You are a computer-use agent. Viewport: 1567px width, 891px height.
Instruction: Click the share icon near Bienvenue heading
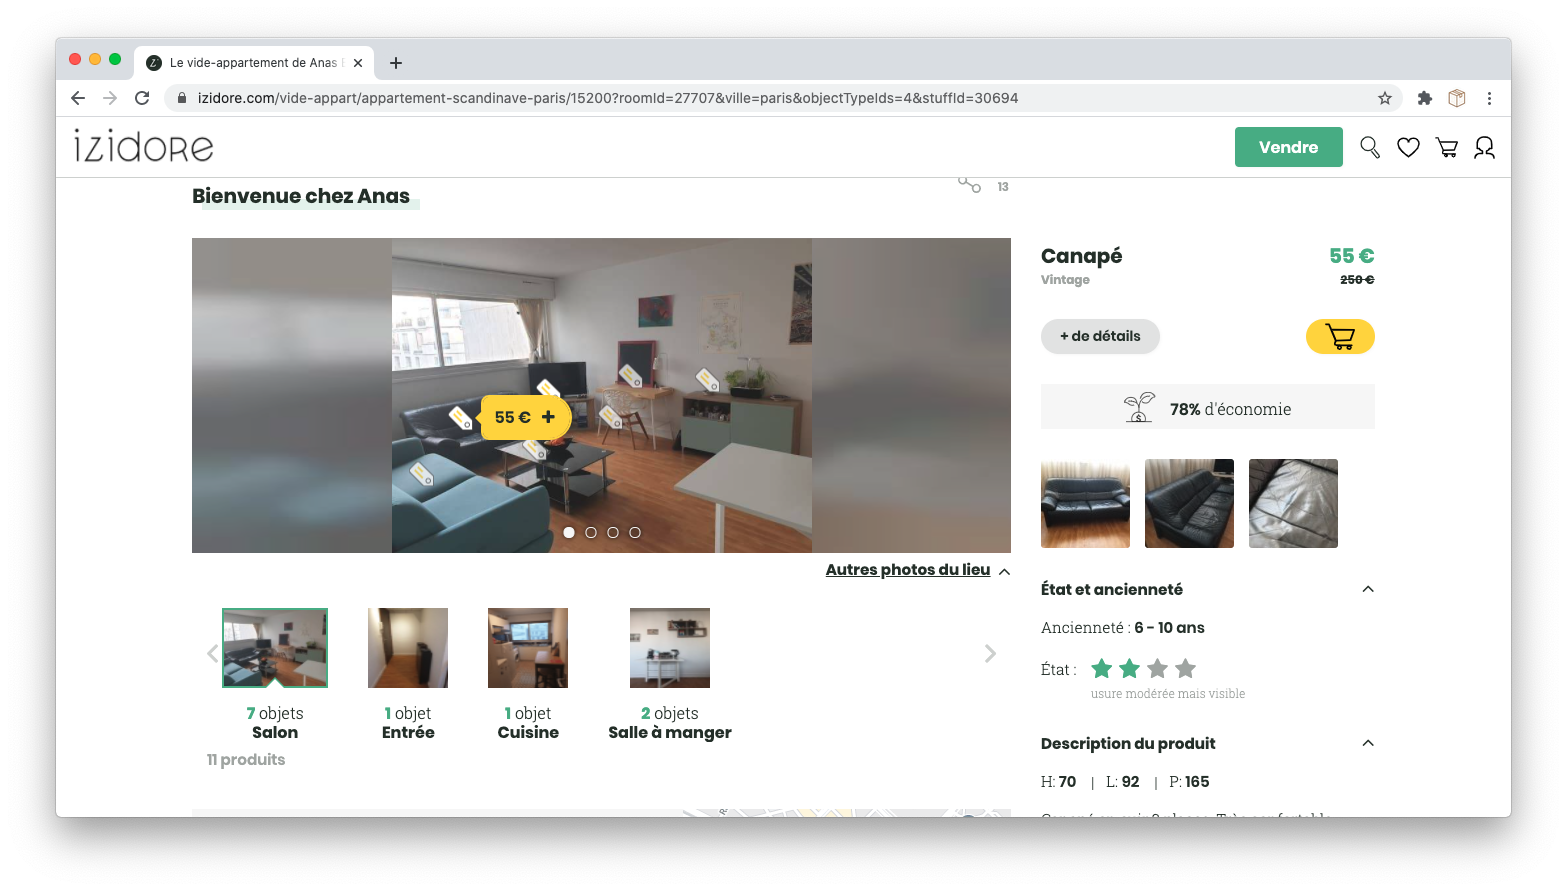[x=969, y=185]
